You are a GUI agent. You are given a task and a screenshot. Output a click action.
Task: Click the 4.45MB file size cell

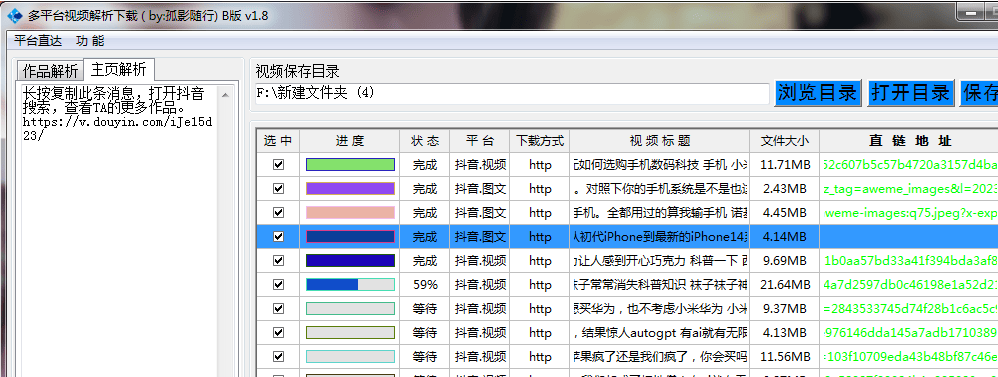(x=785, y=213)
